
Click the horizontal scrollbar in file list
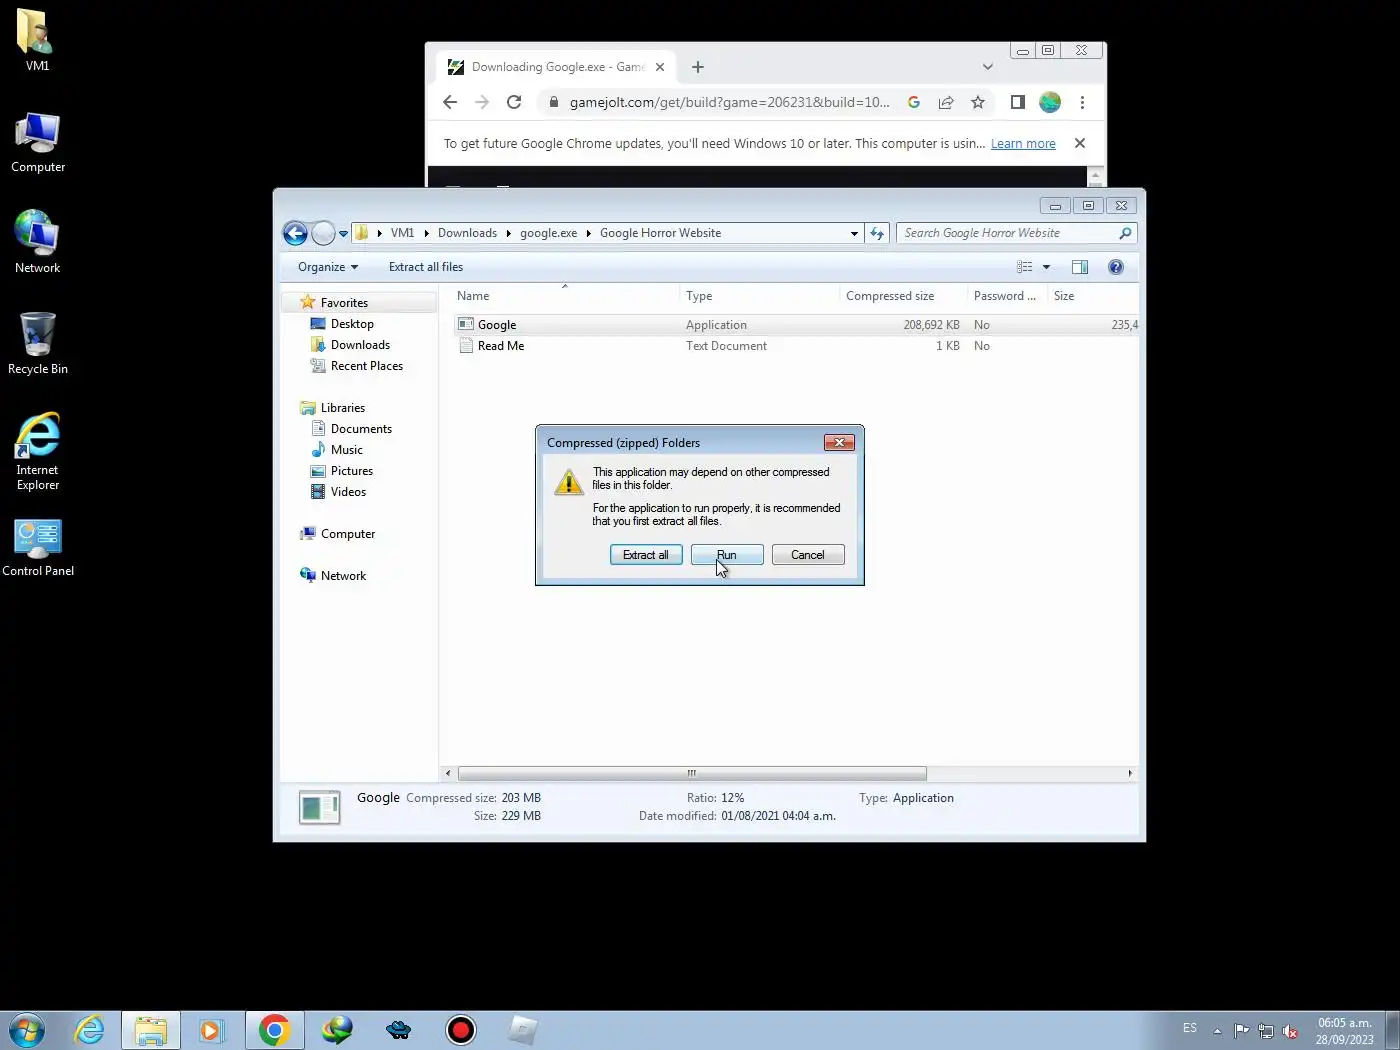click(x=691, y=773)
